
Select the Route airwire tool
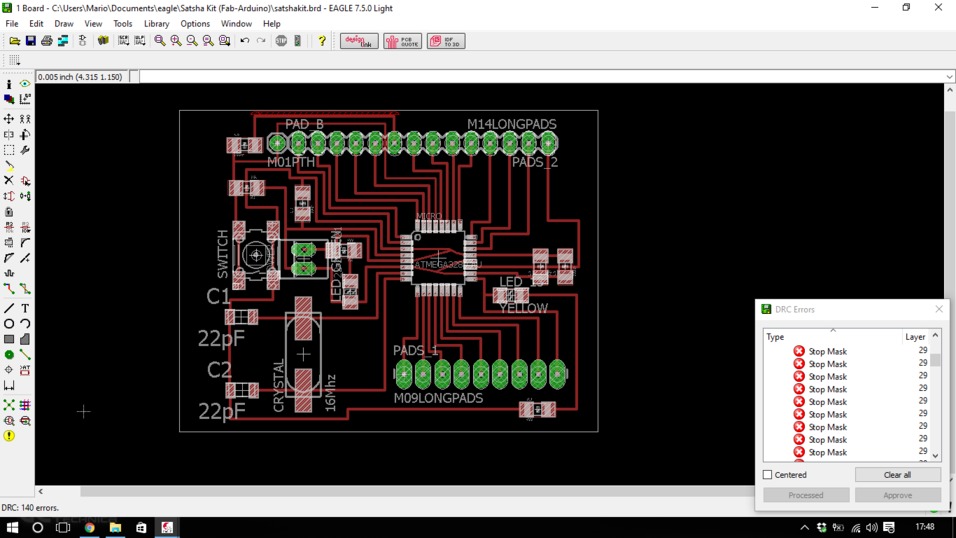pos(9,289)
